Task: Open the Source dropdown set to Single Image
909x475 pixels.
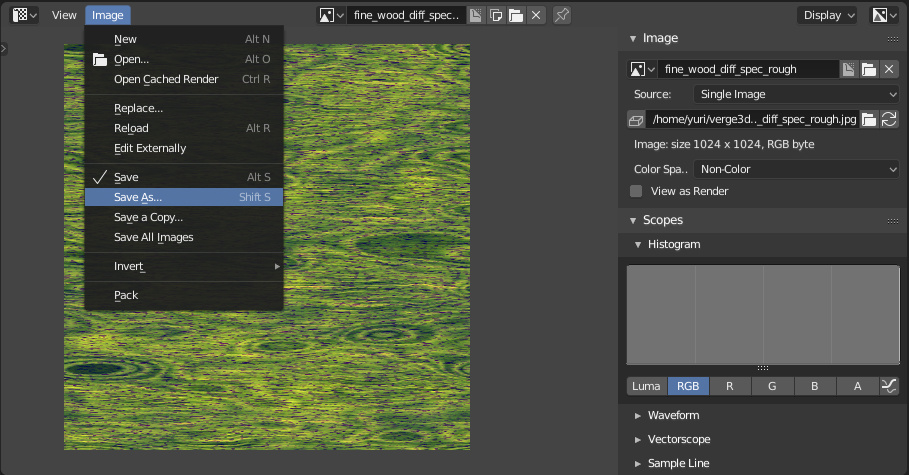Action: [x=796, y=94]
